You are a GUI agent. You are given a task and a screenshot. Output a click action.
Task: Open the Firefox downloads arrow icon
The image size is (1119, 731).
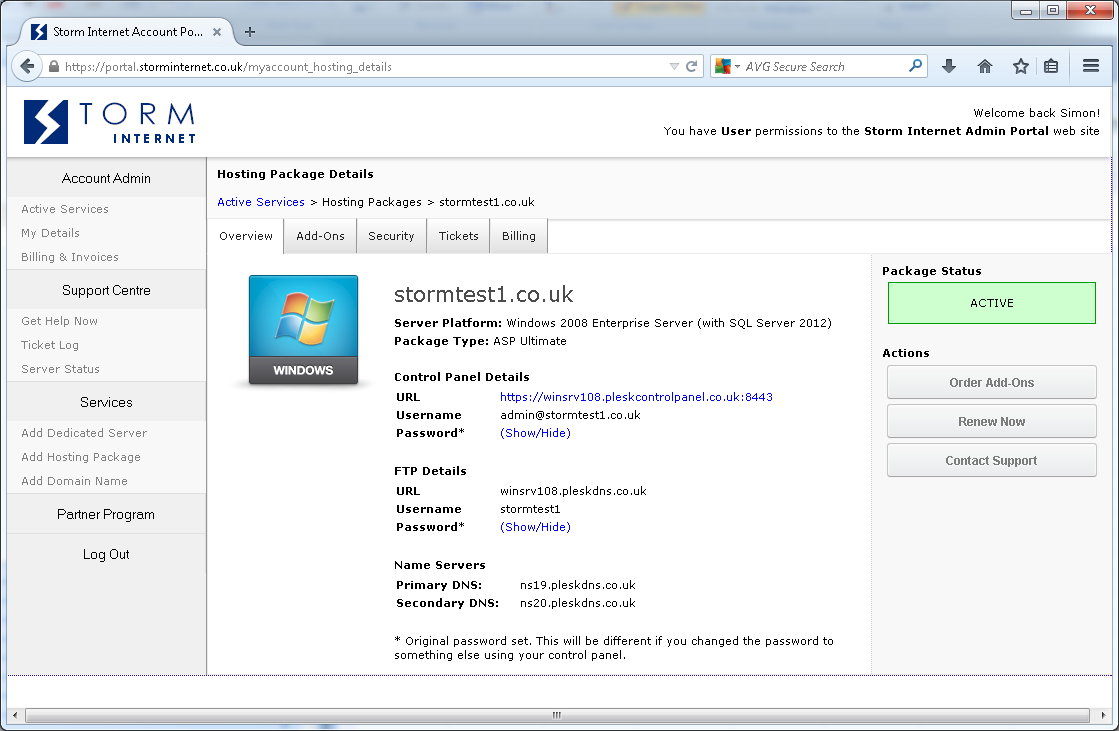point(948,65)
